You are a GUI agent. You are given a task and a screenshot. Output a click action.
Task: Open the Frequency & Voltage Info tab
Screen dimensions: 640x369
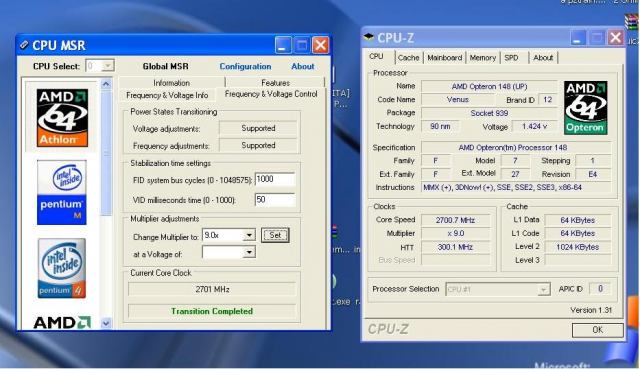coord(167,95)
